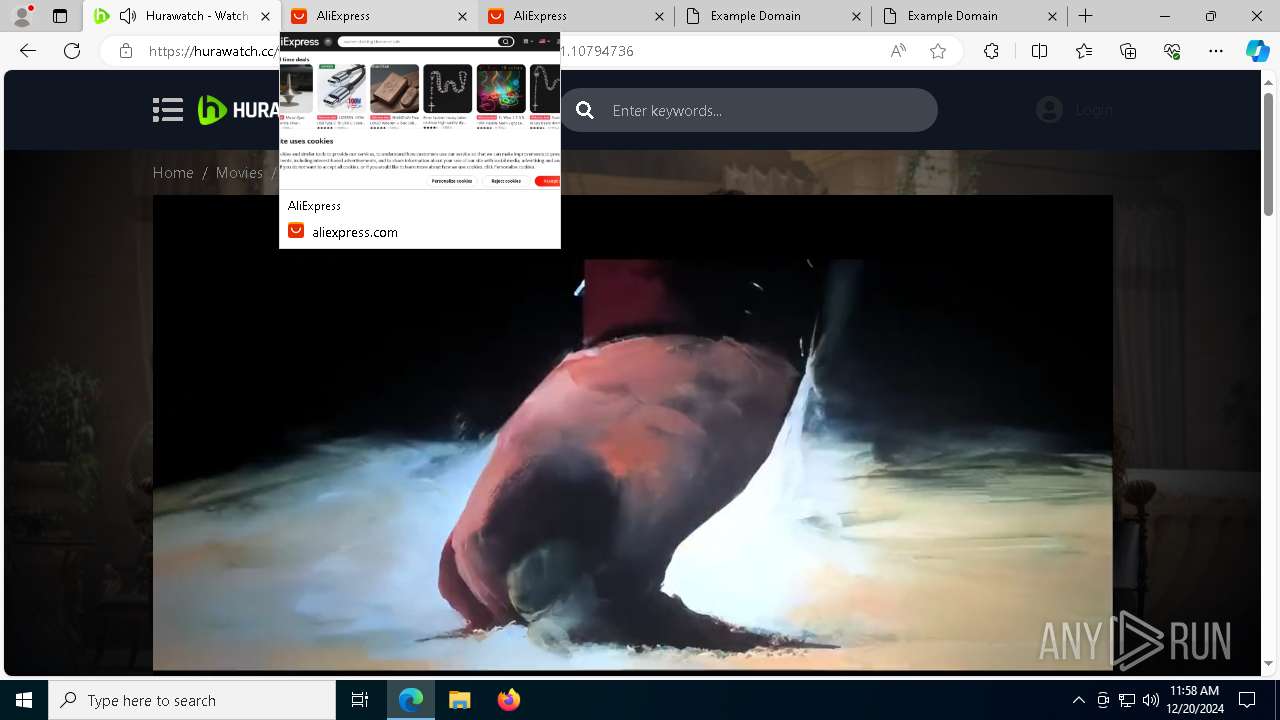Image resolution: width=1280 pixels, height=720 pixels.
Task: Switch to the second Example Domain tab
Action: coord(968,16)
